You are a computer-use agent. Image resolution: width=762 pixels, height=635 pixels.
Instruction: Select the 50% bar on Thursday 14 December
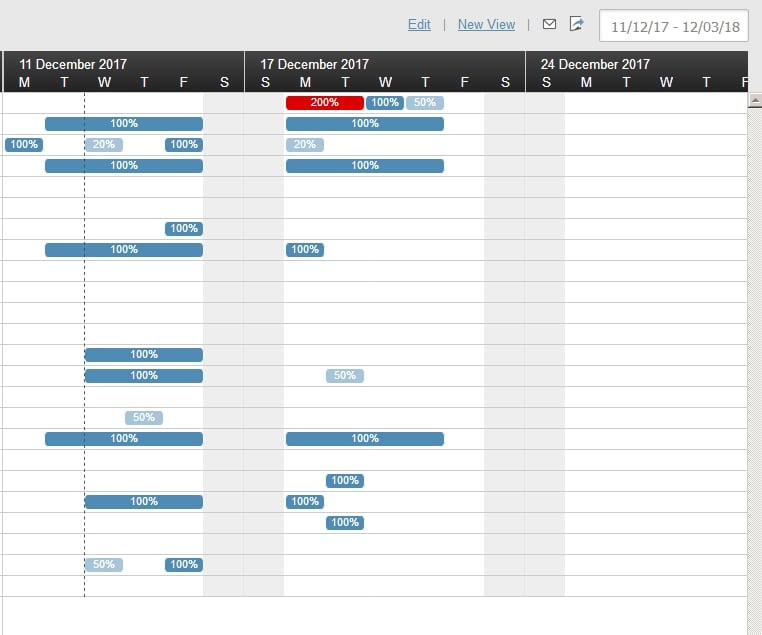coord(144,418)
